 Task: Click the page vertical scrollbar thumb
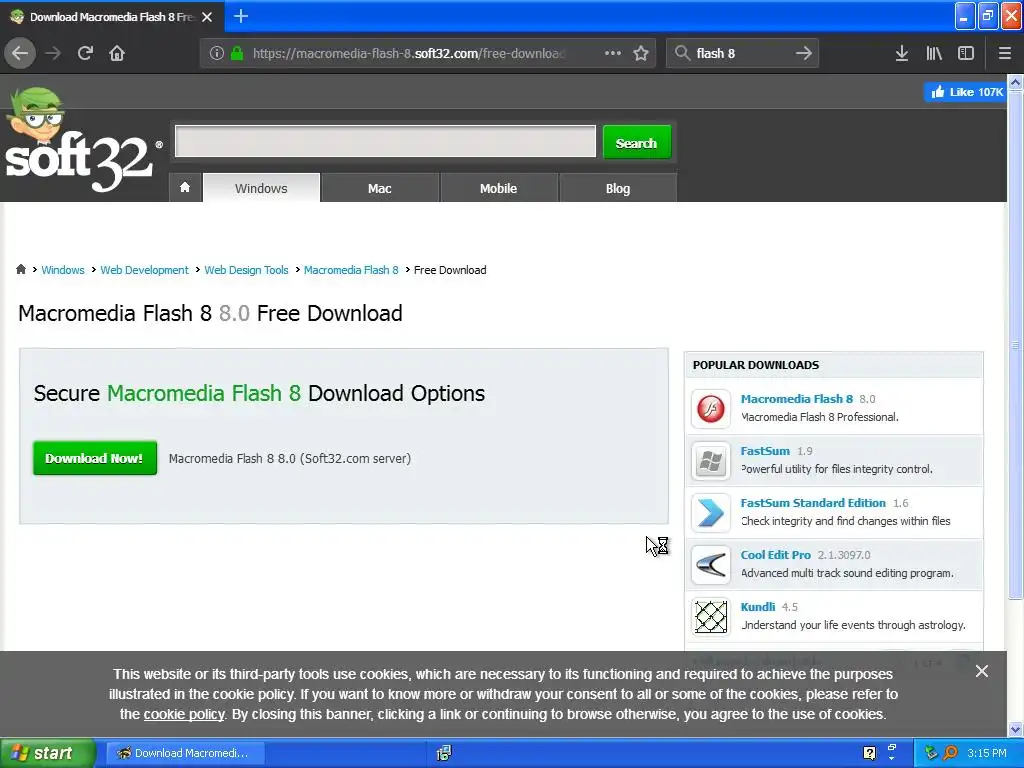click(x=1015, y=344)
